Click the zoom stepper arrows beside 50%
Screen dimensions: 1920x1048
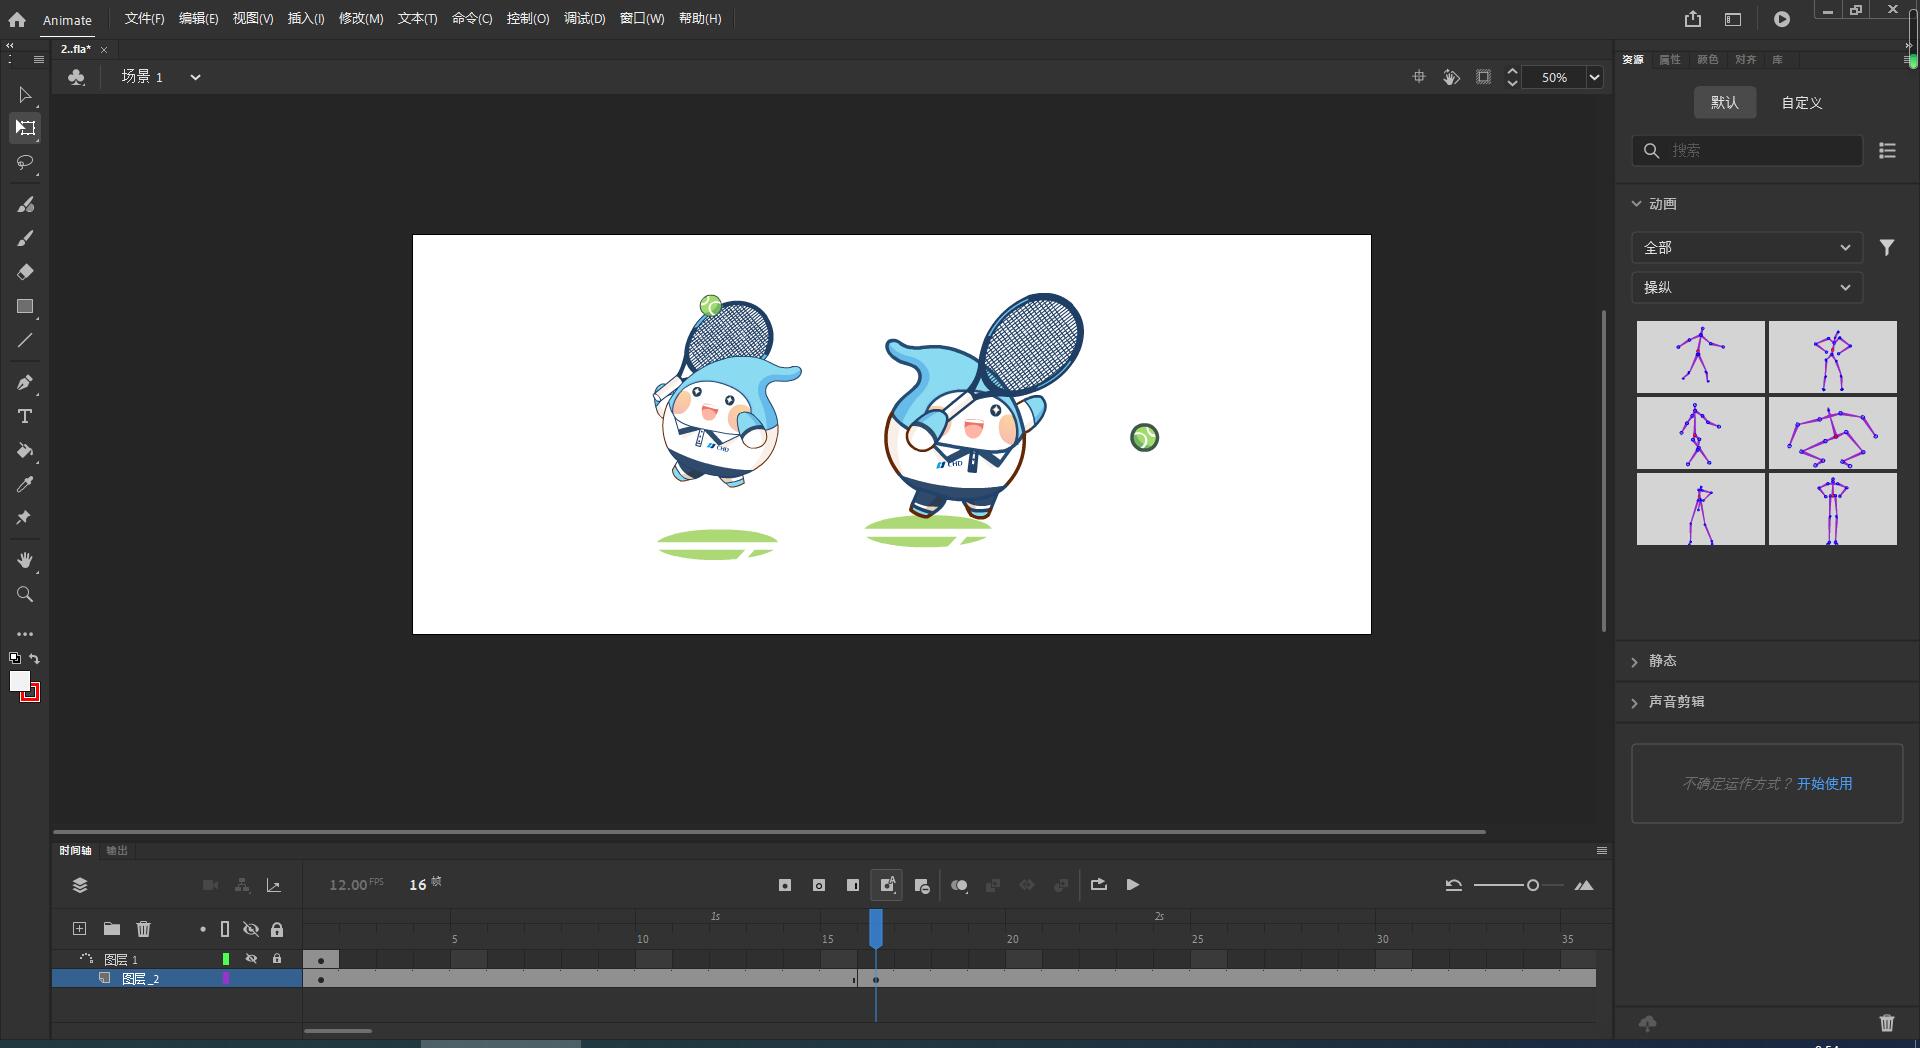coord(1512,77)
